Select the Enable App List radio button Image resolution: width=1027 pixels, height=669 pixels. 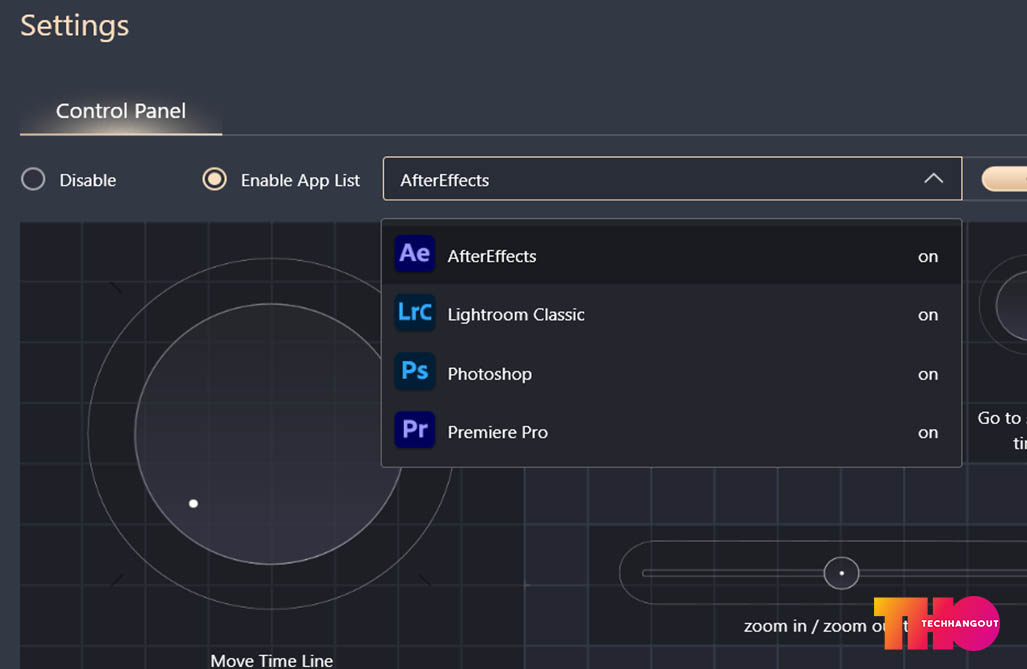[214, 179]
